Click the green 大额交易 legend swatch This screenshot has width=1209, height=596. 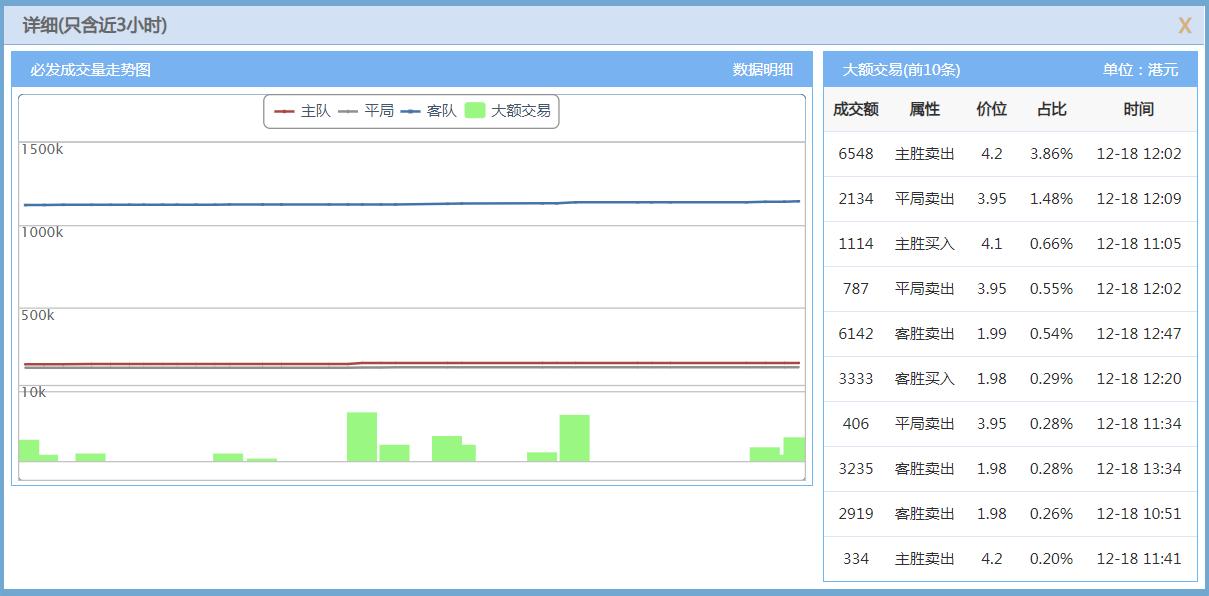pos(476,111)
